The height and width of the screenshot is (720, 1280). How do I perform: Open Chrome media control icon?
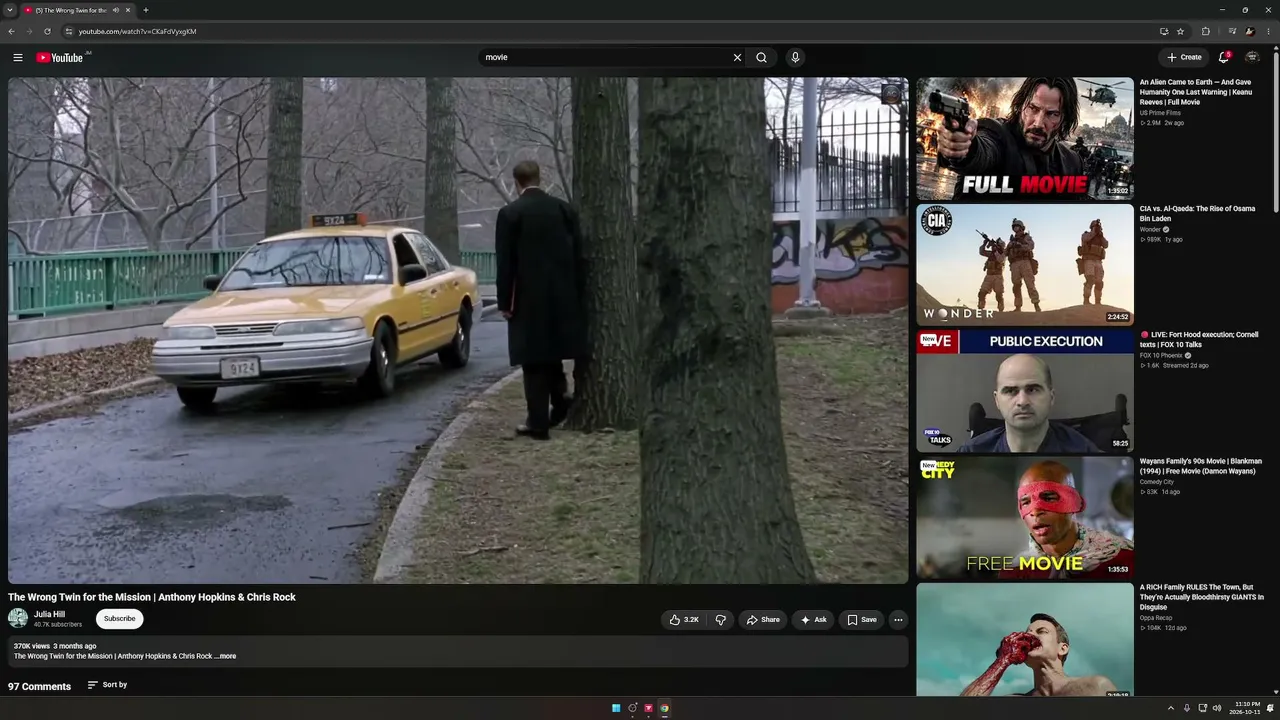(1232, 31)
